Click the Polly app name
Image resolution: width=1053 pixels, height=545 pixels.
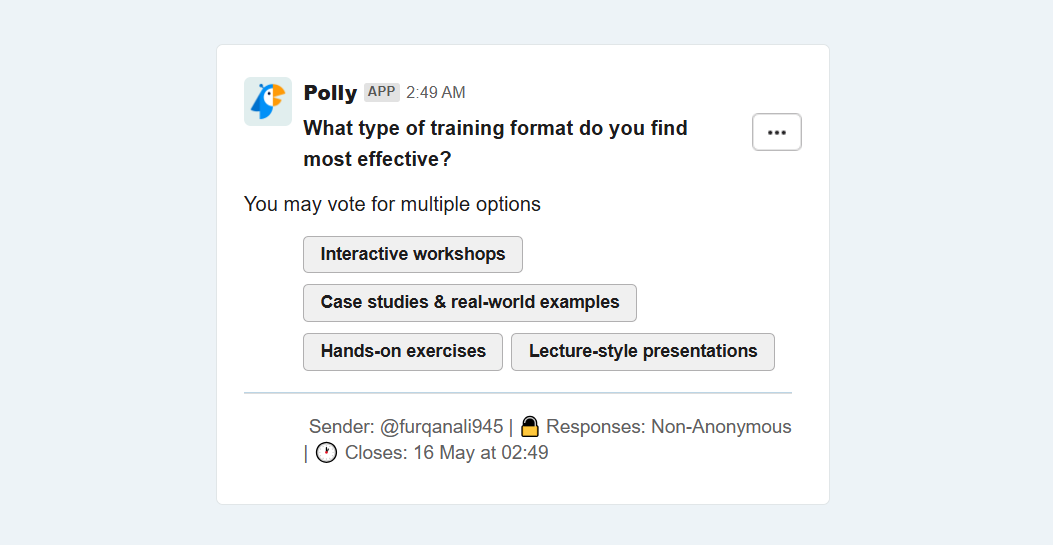(x=330, y=93)
